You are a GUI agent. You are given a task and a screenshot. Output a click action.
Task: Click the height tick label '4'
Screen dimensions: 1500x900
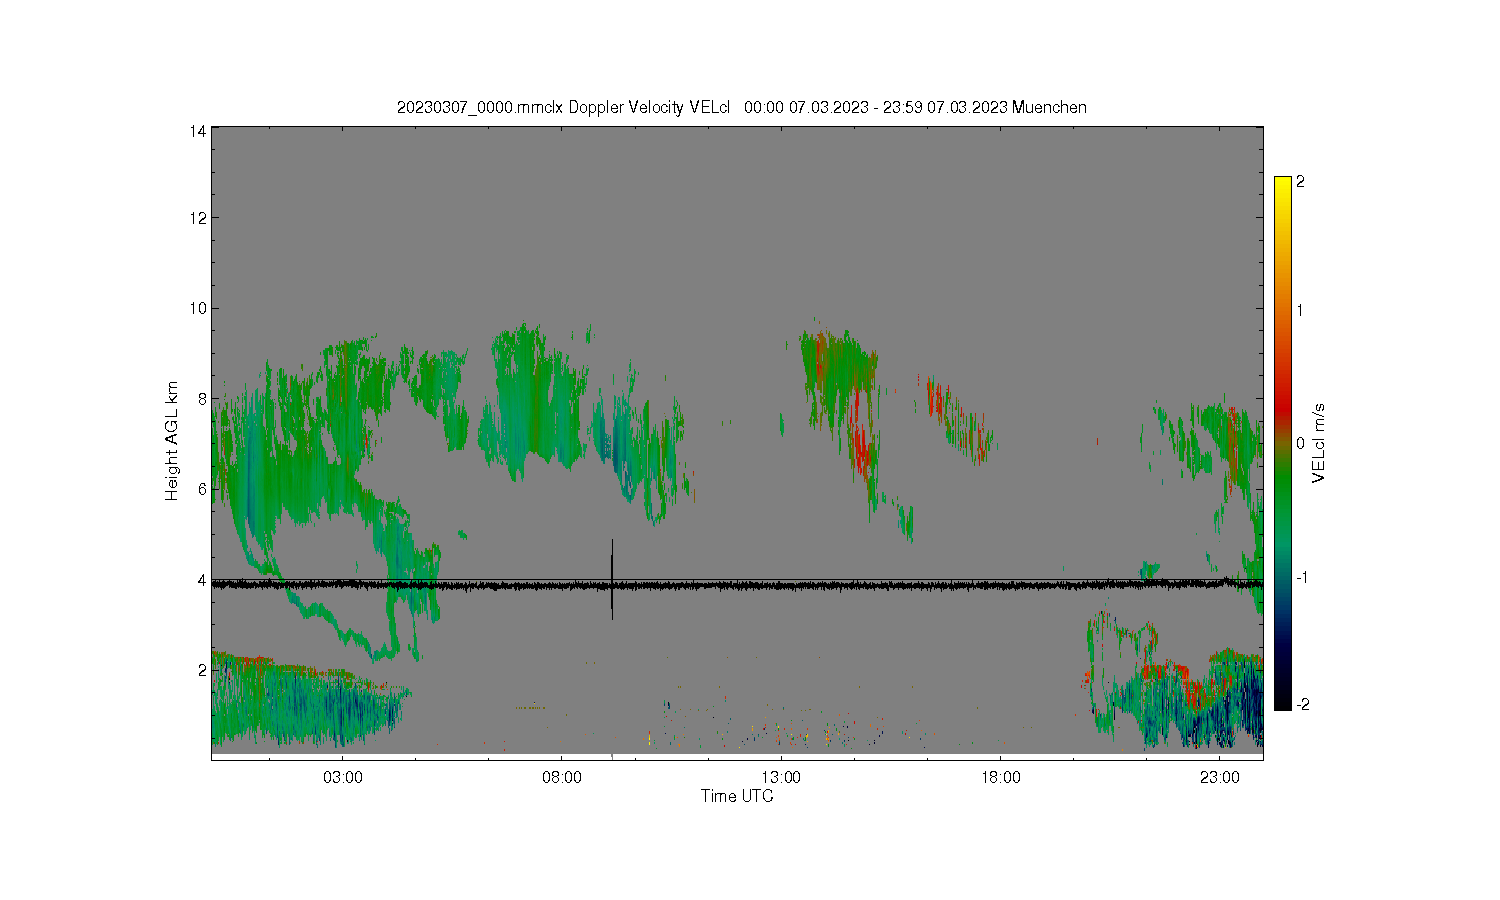coord(202,580)
